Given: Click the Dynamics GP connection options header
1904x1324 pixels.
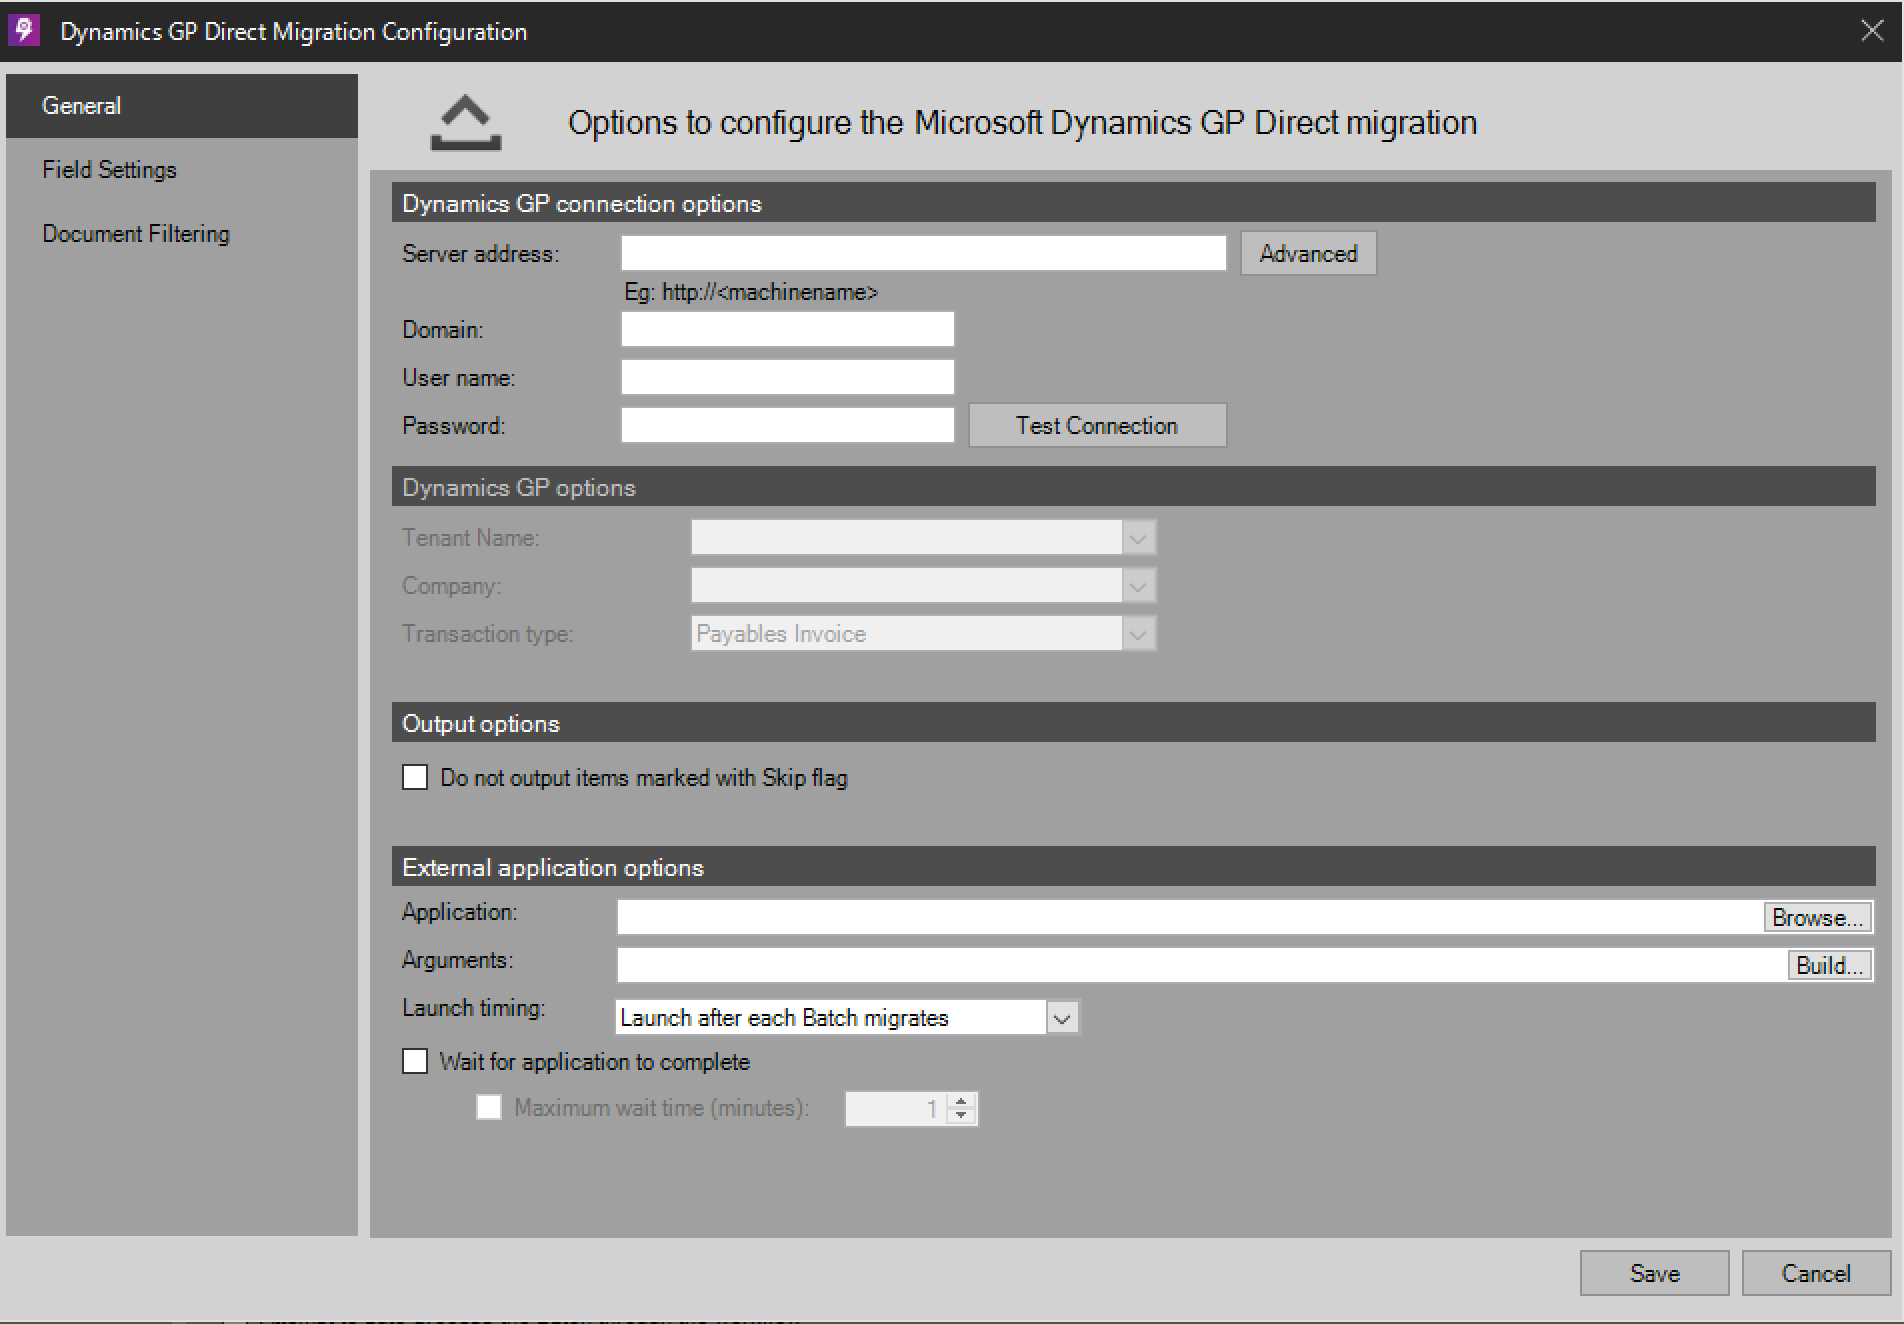Looking at the screenshot, I should (1134, 203).
